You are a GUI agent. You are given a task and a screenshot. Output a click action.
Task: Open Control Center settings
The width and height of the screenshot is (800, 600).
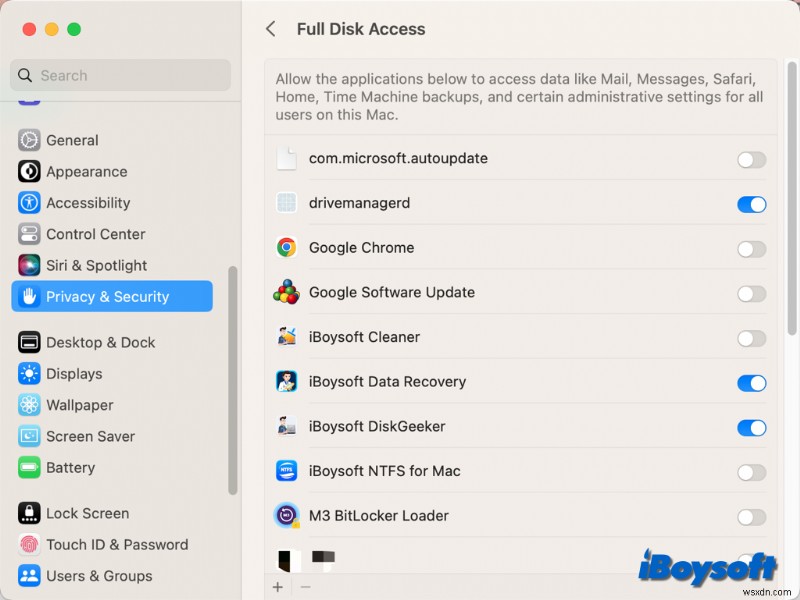pyautogui.click(x=112, y=234)
